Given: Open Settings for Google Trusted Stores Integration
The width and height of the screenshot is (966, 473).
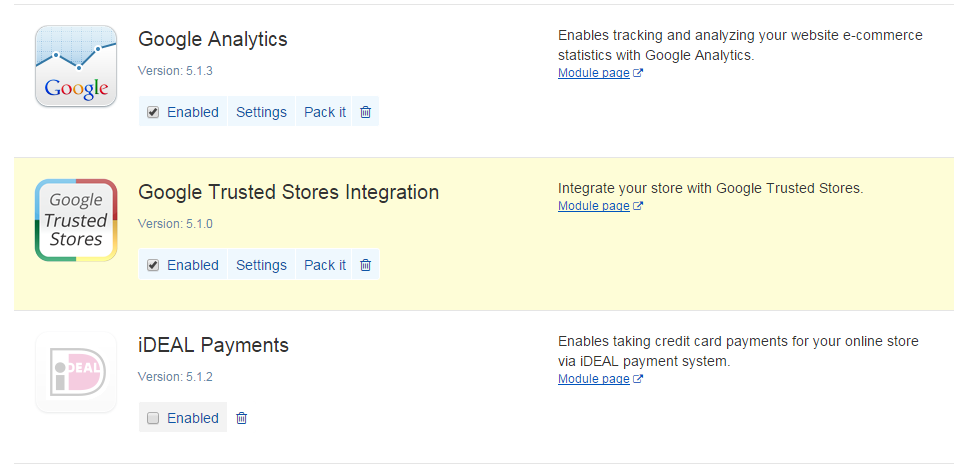Looking at the screenshot, I should (261, 265).
